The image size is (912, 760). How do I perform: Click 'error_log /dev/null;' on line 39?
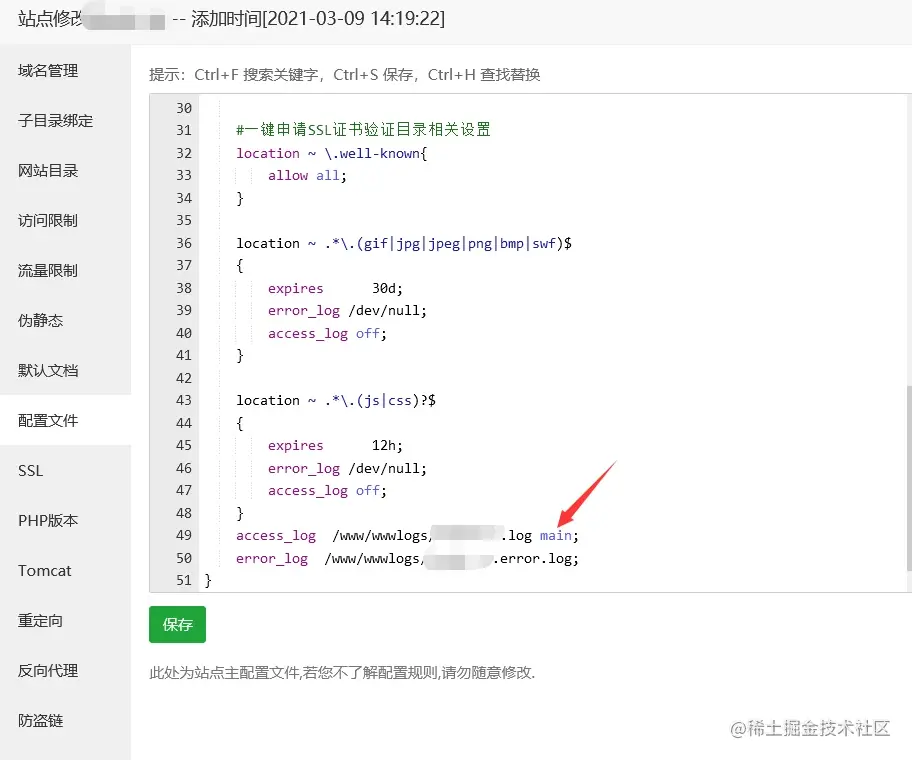coord(347,311)
